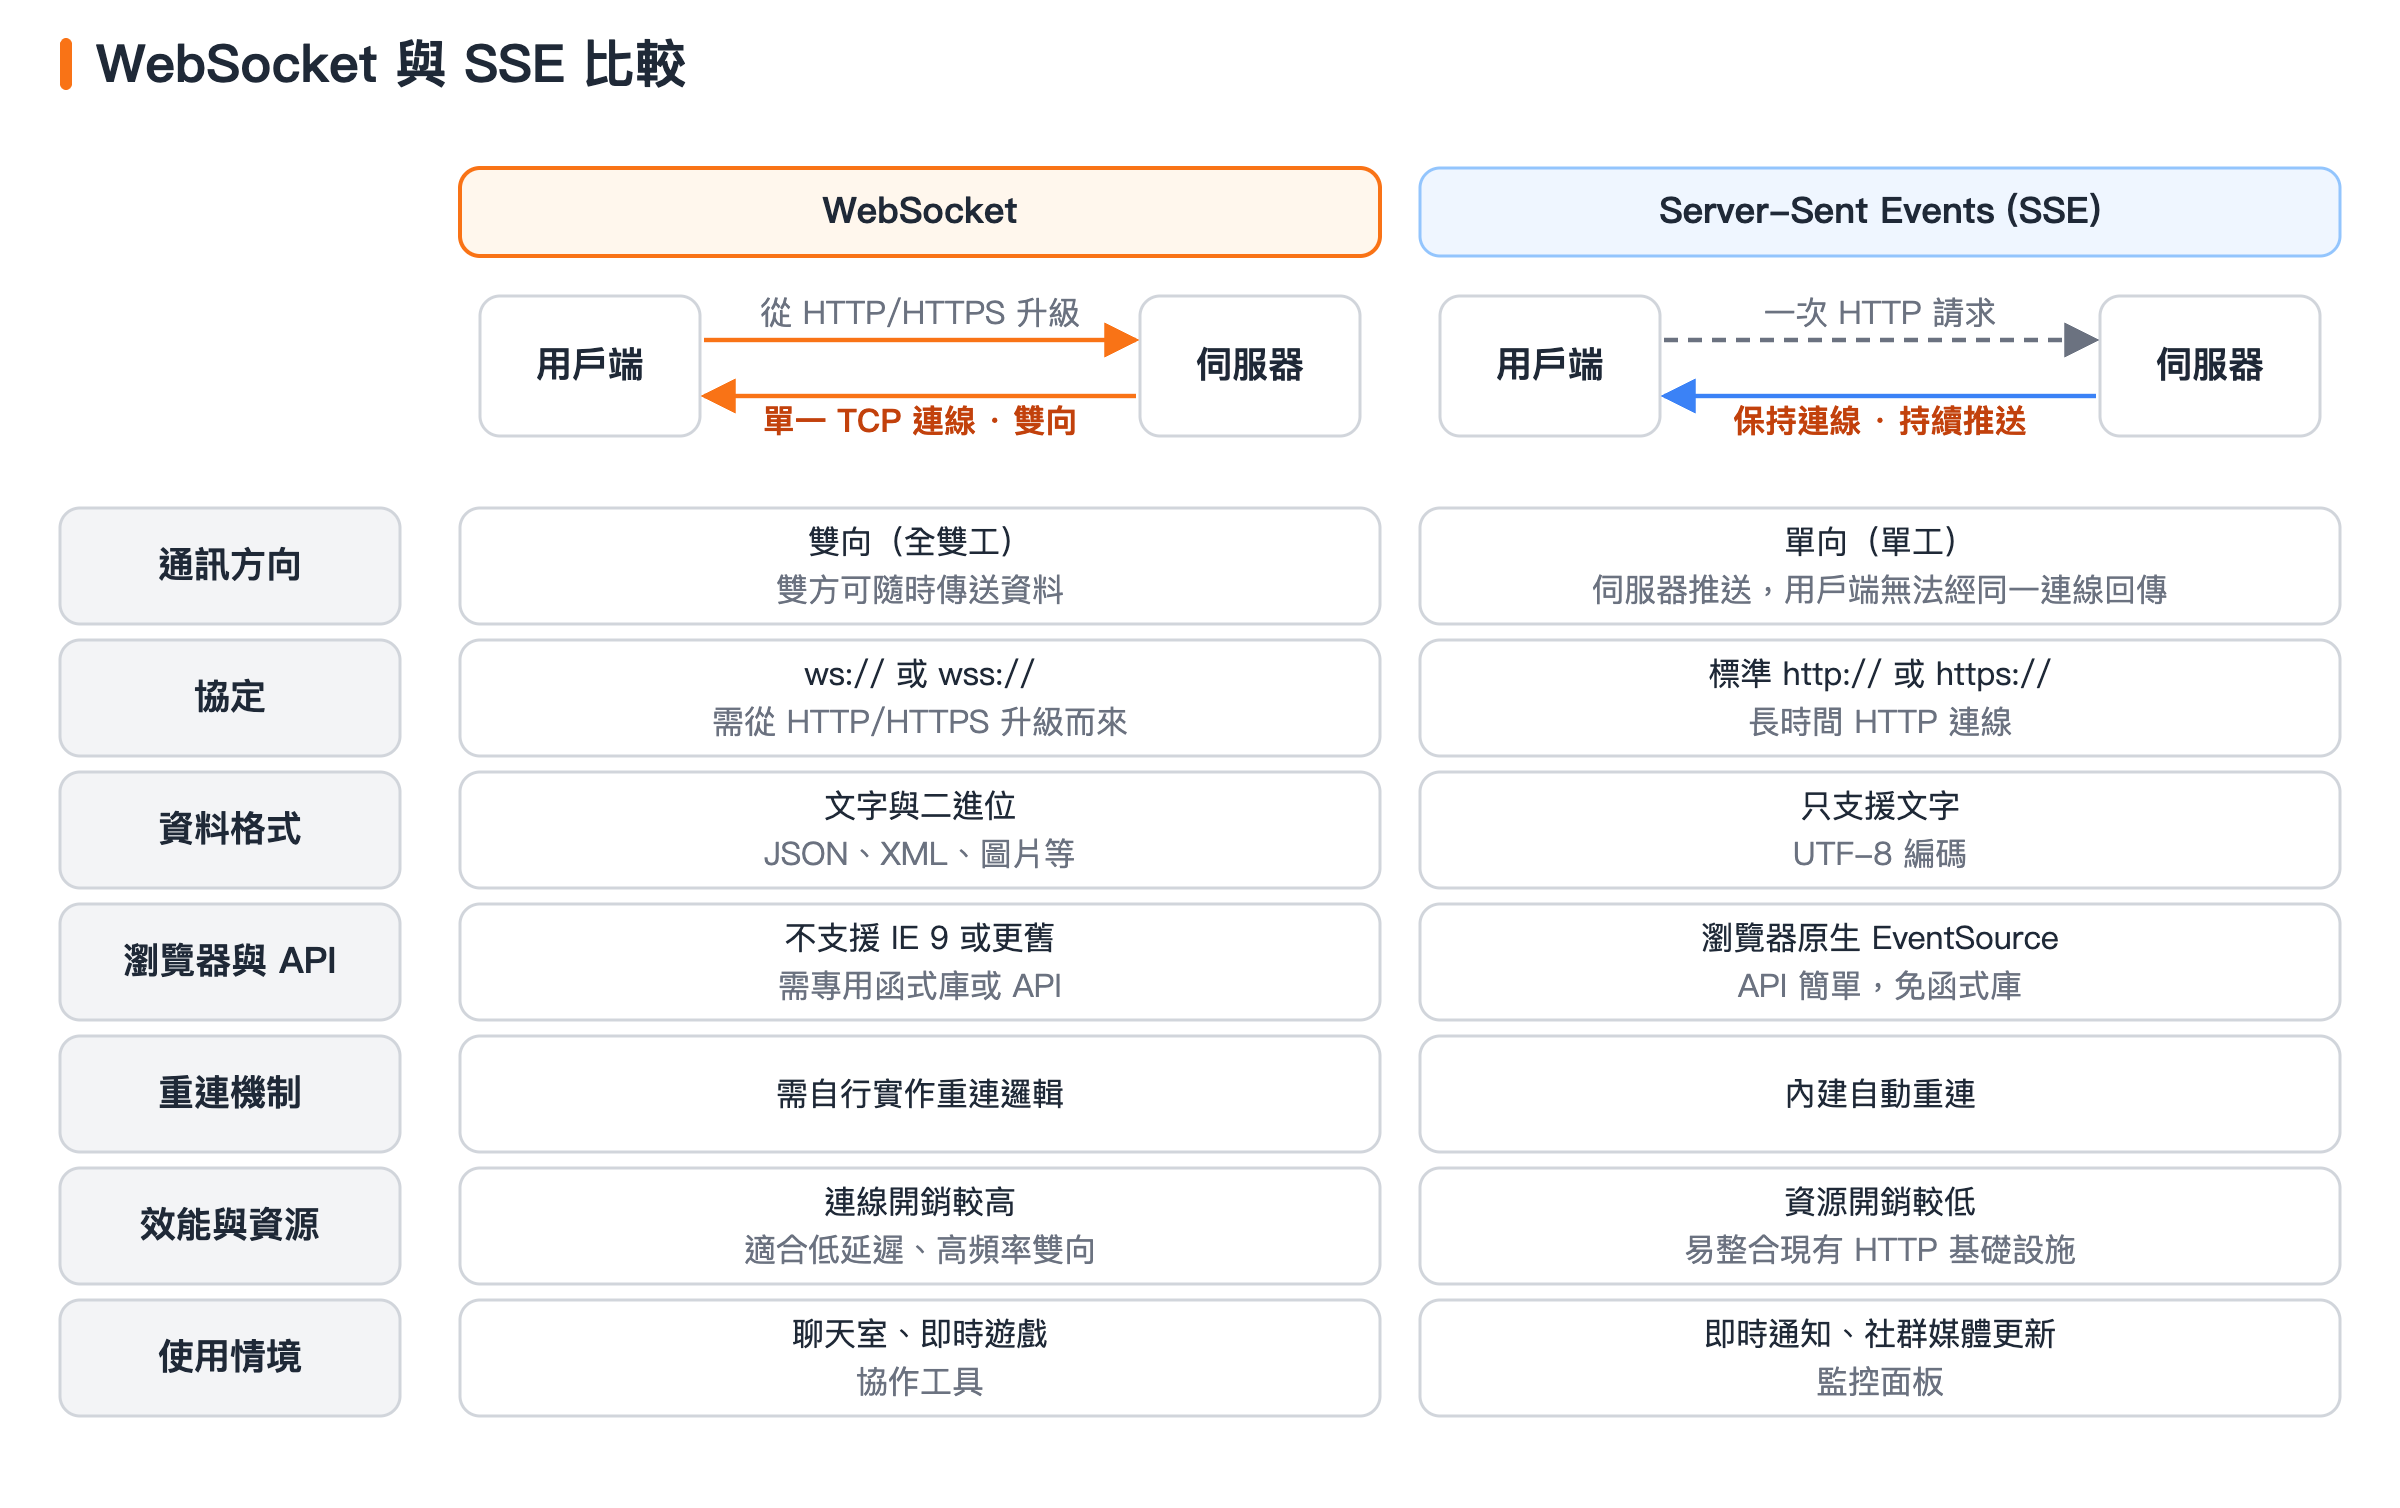Screen dimensions: 2400x1508
Task: Click the 保持連線 · 持續推送 label
Action: [x=1880, y=421]
